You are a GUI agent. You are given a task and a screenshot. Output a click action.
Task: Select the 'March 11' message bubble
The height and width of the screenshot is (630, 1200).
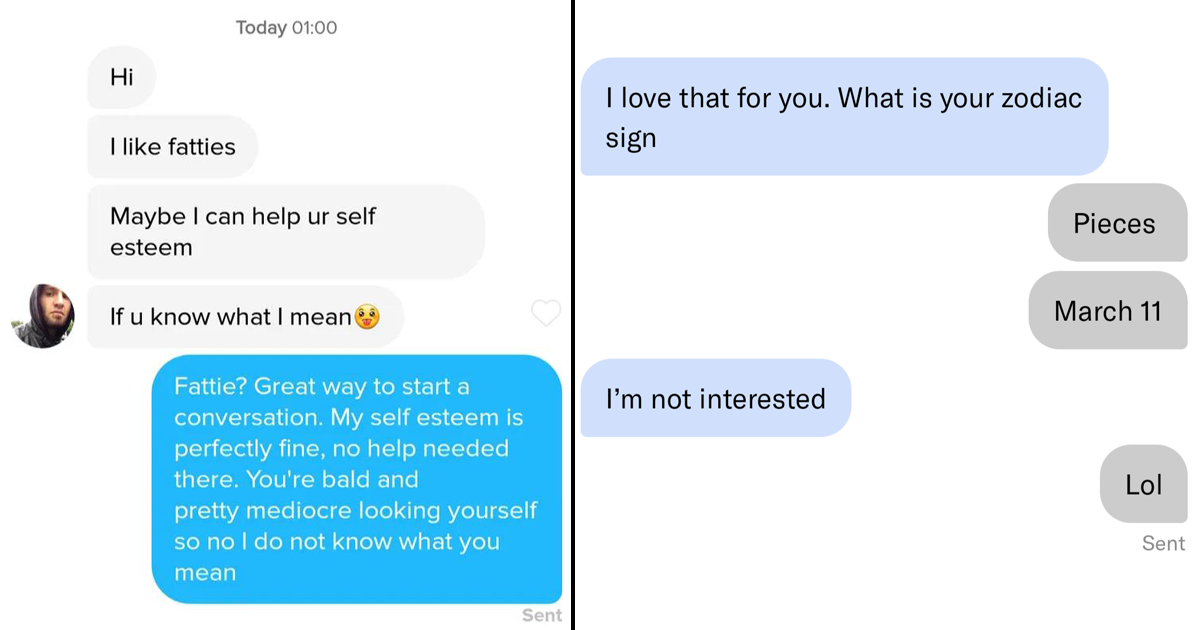(x=1107, y=311)
